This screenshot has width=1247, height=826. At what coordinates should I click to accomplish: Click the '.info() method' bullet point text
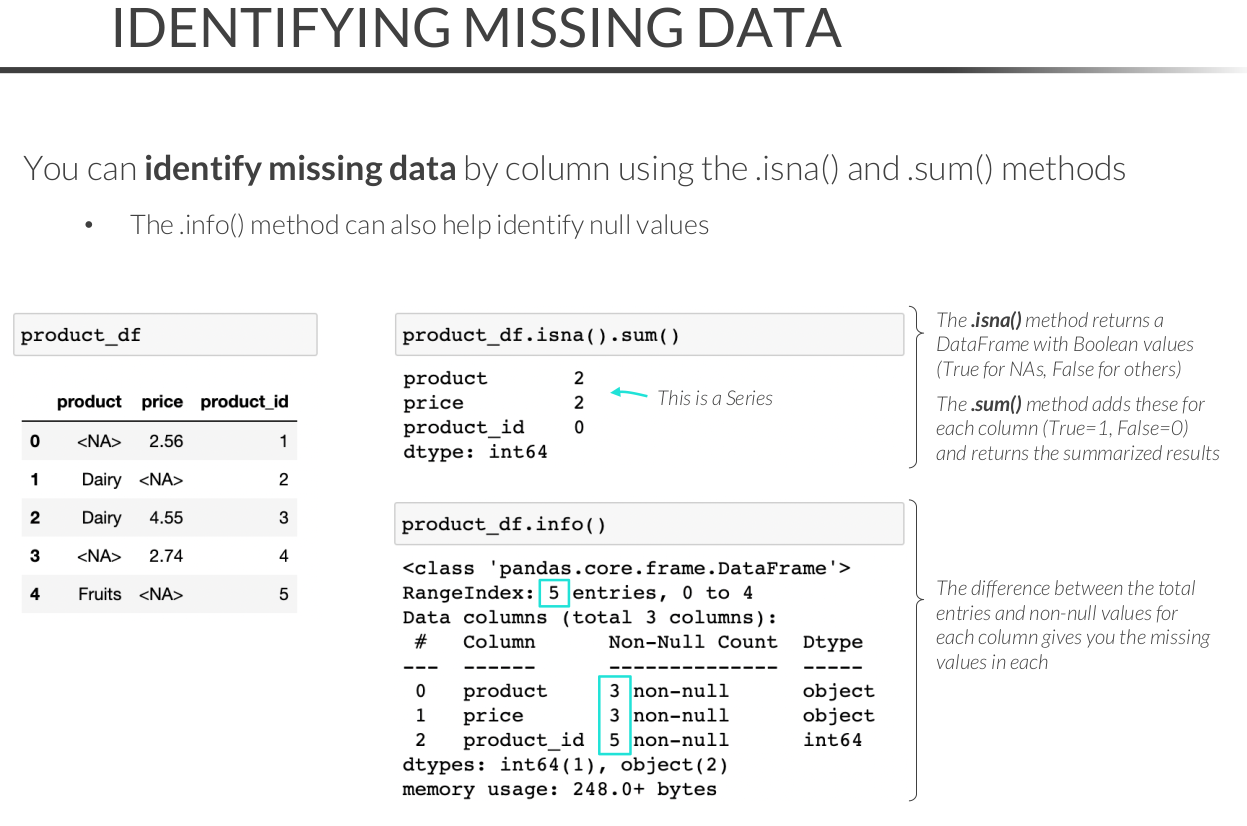[419, 225]
